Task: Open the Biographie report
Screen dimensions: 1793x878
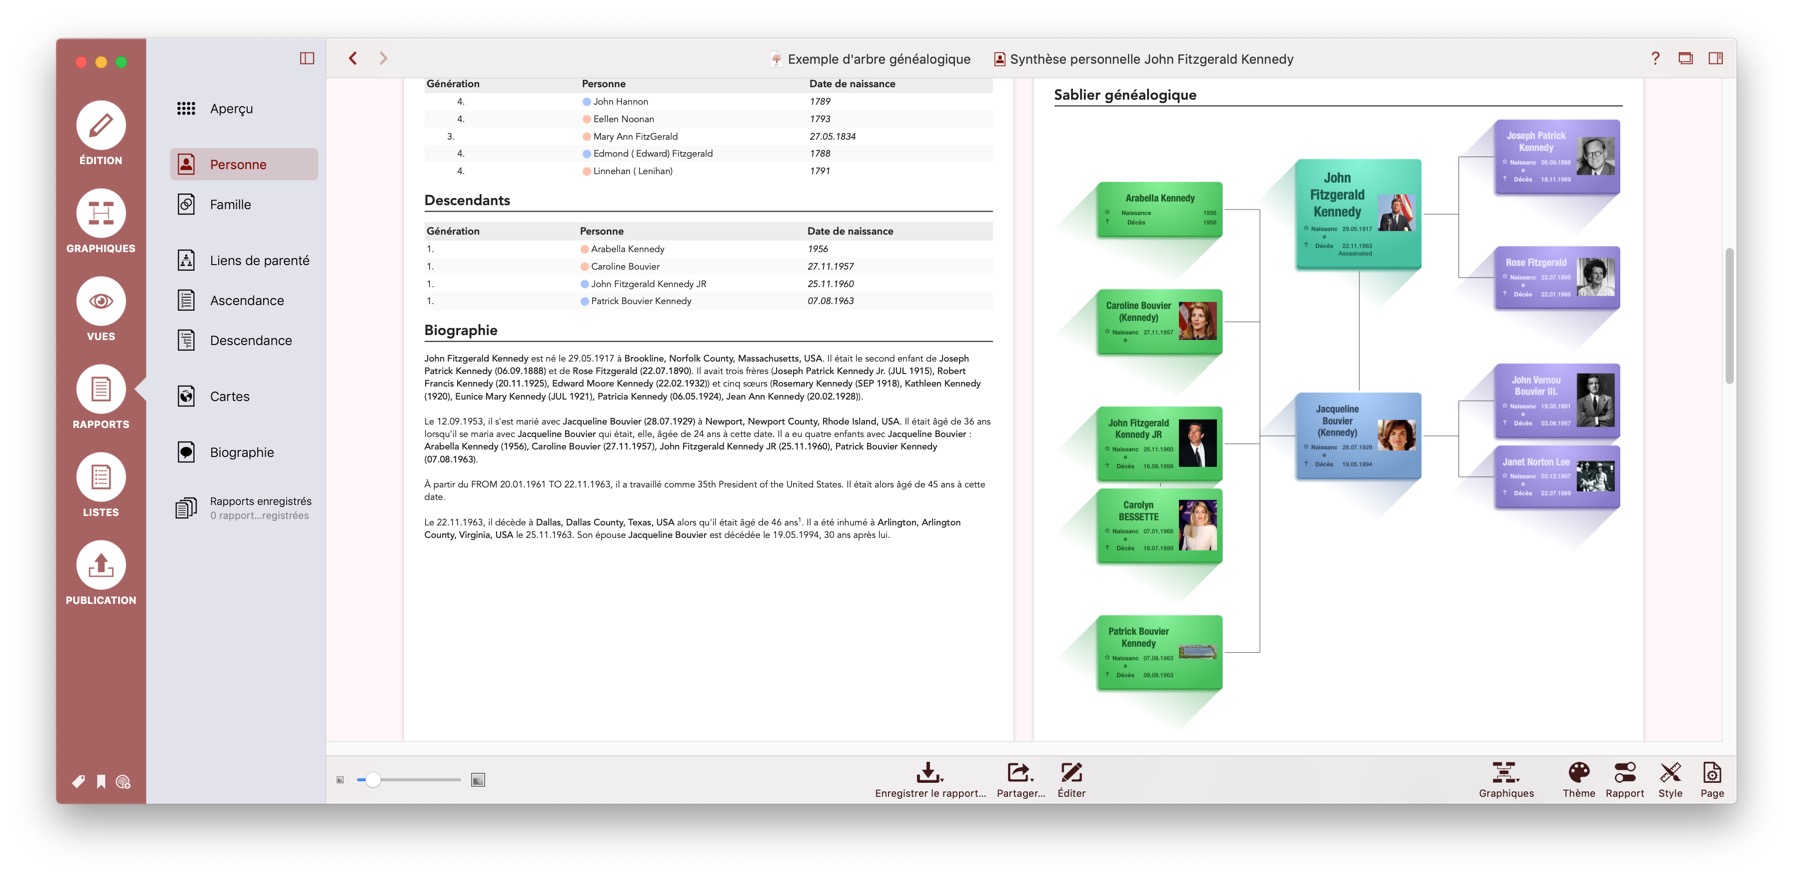Action: pos(244,452)
